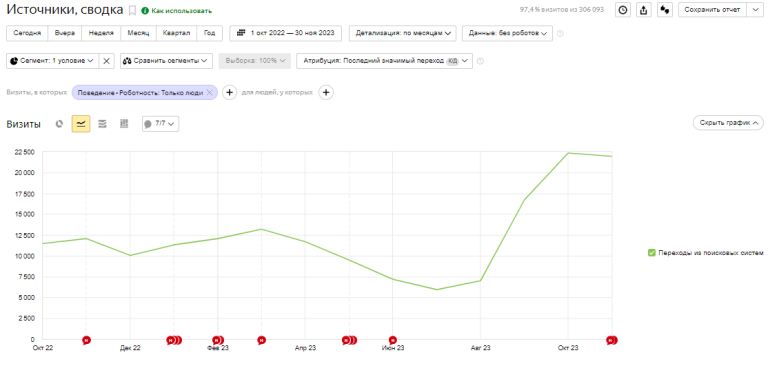The height and width of the screenshot is (375, 768).
Task: Add a people condition with the plus after 'для людей'
Action: point(326,93)
